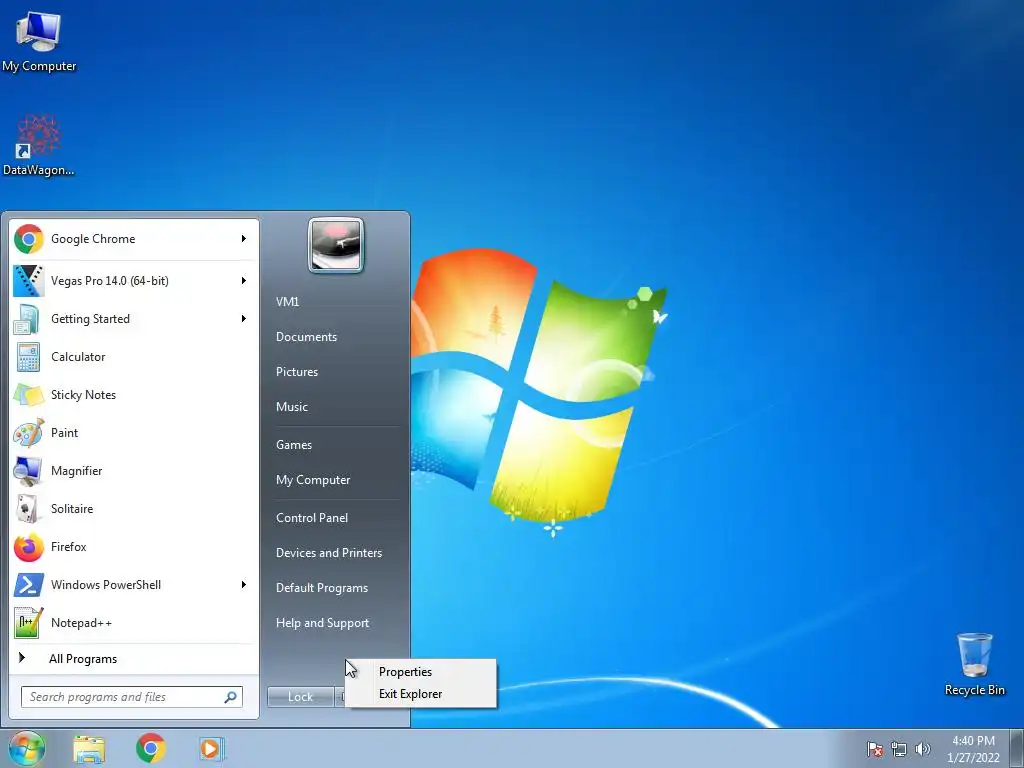Open Default Programs
The height and width of the screenshot is (768, 1024).
[x=322, y=588]
